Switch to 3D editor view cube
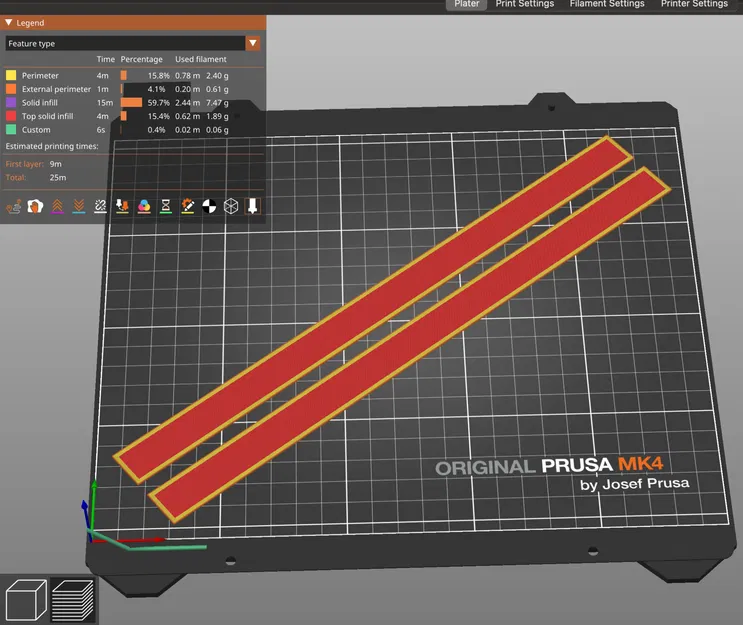The width and height of the screenshot is (743, 625). (26, 599)
